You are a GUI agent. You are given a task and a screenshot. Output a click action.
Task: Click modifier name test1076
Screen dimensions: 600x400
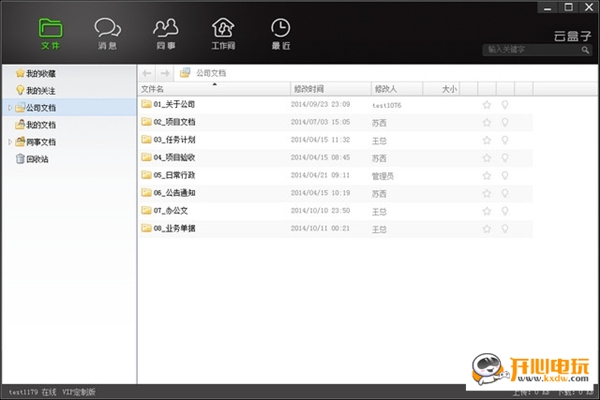tap(386, 105)
